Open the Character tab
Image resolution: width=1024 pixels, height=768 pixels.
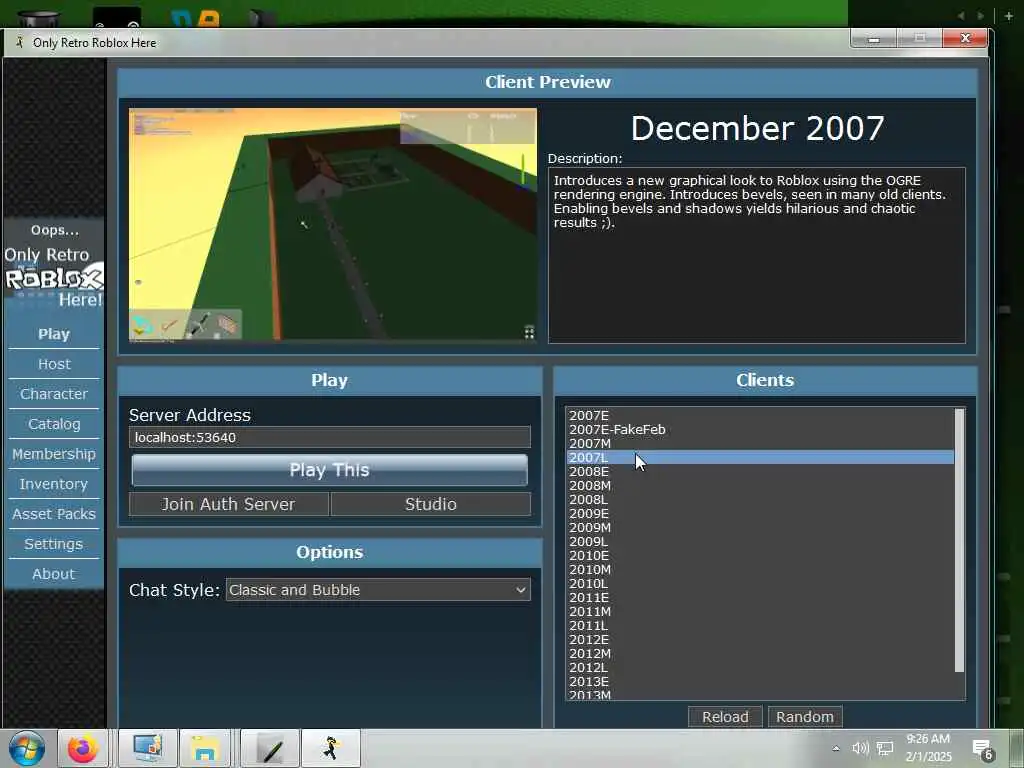coord(54,394)
